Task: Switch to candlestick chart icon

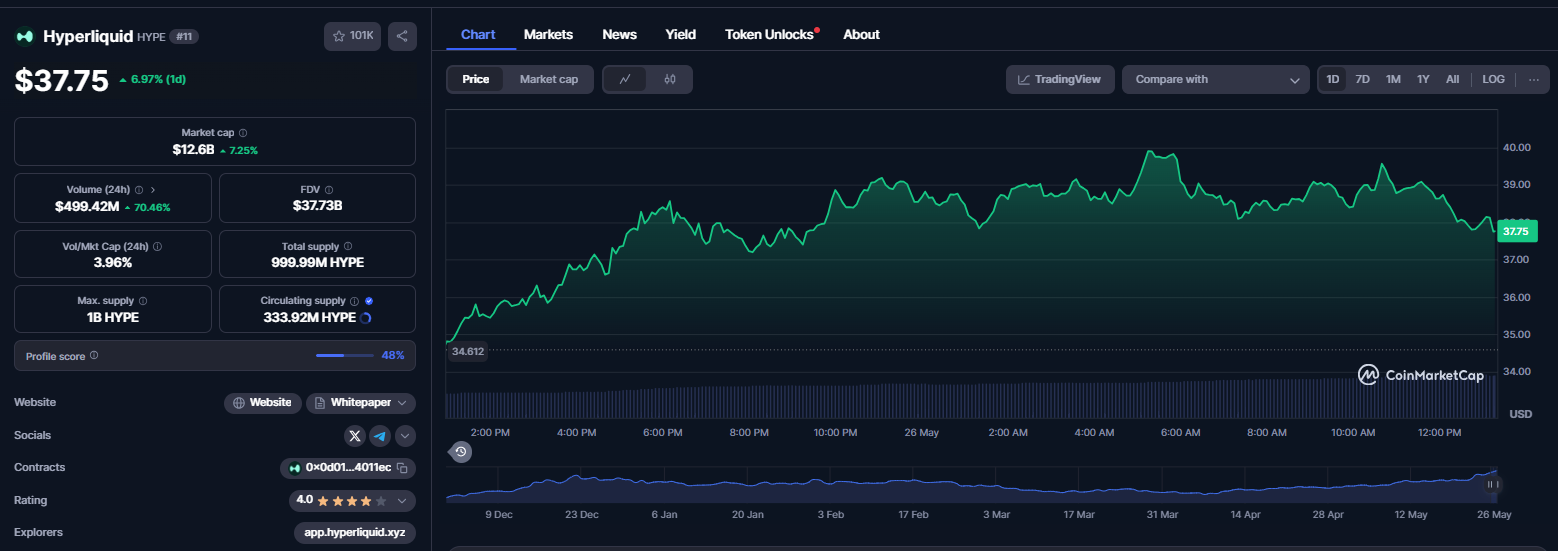Action: click(x=670, y=79)
